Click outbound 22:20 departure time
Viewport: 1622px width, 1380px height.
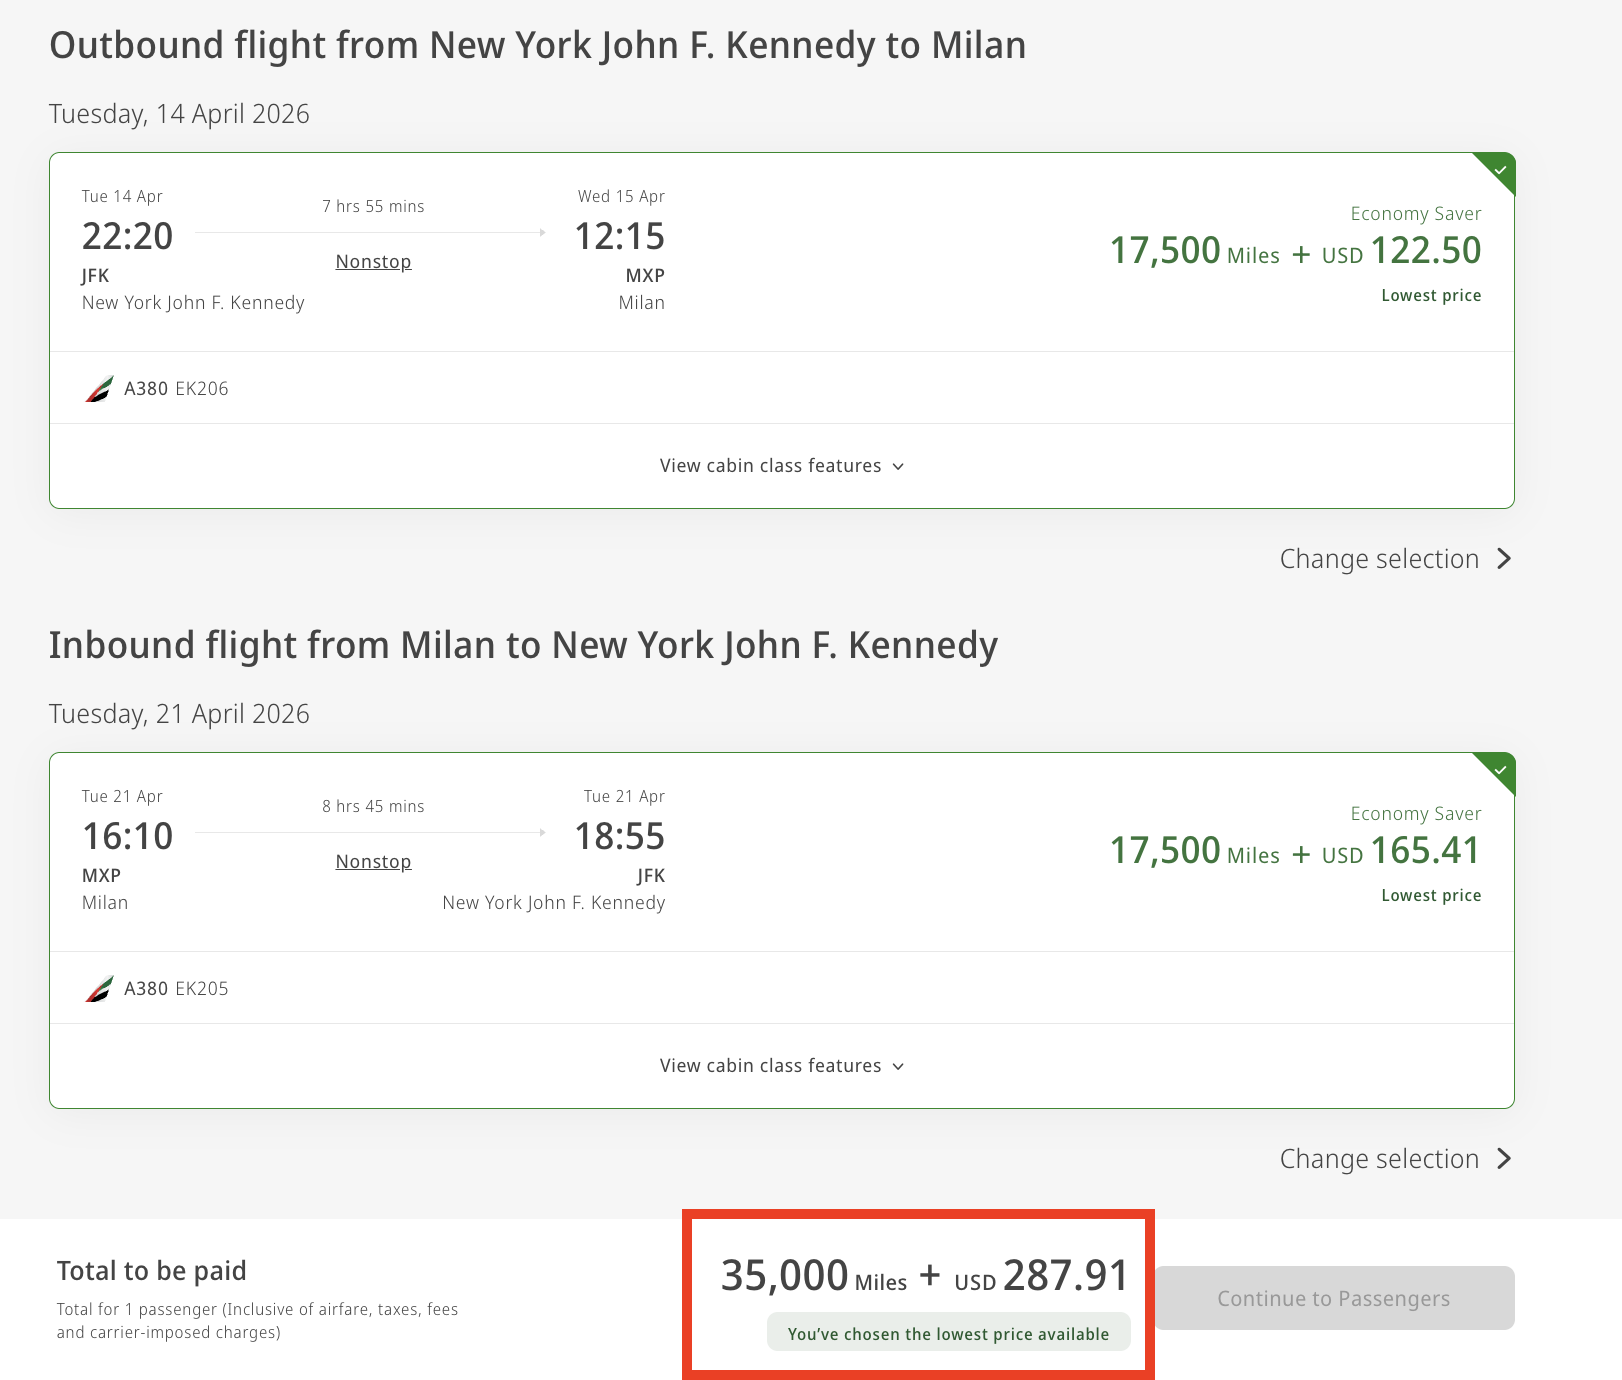click(x=127, y=237)
